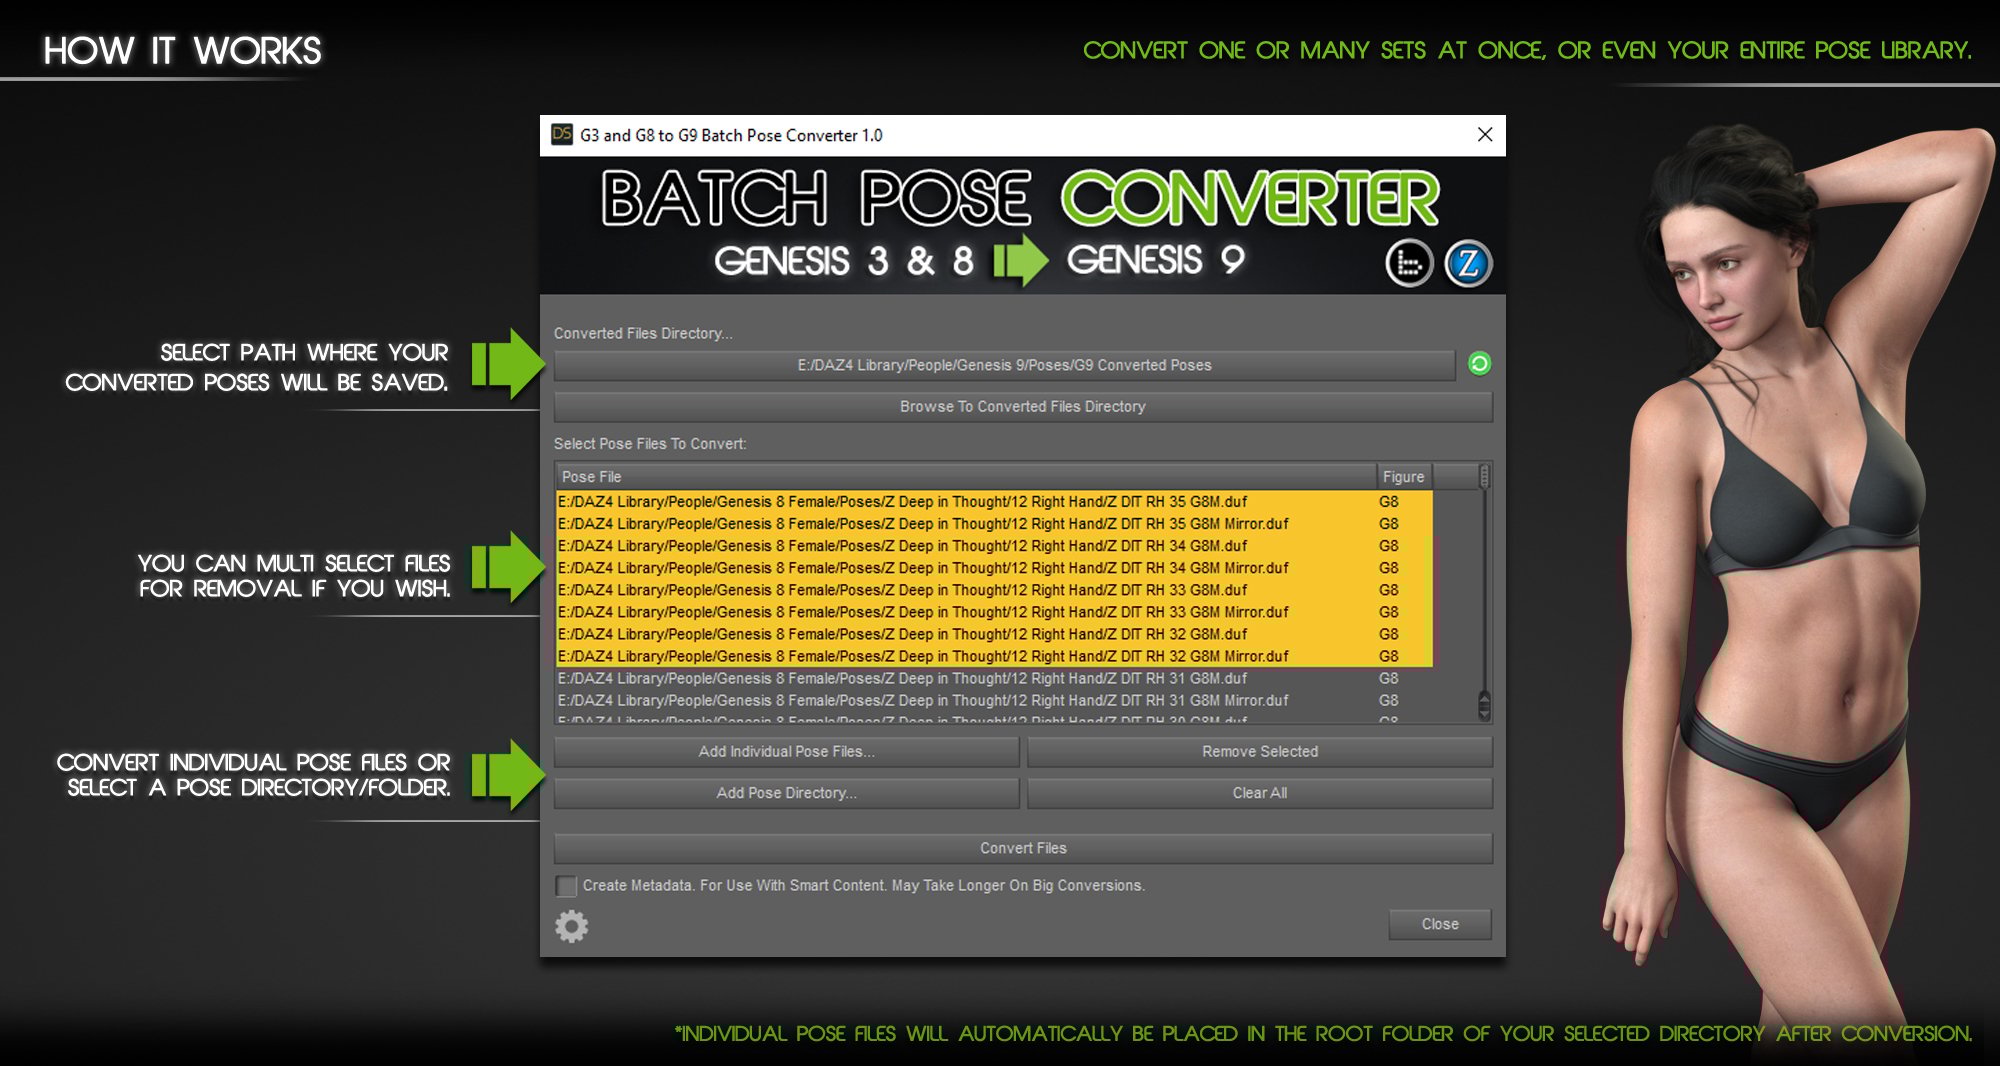Close the Batch Pose Converter dialog window
This screenshot has width=2000, height=1066.
pos(1485,134)
